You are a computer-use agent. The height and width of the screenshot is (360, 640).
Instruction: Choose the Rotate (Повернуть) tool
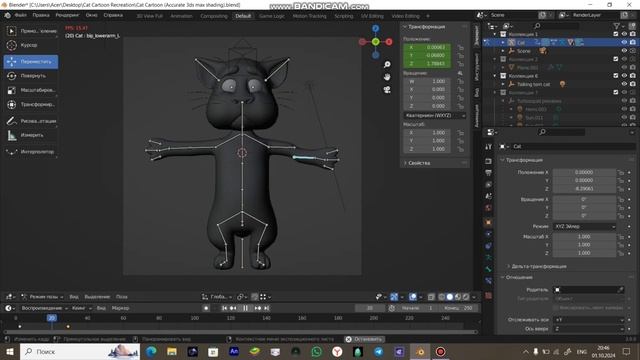(31, 76)
